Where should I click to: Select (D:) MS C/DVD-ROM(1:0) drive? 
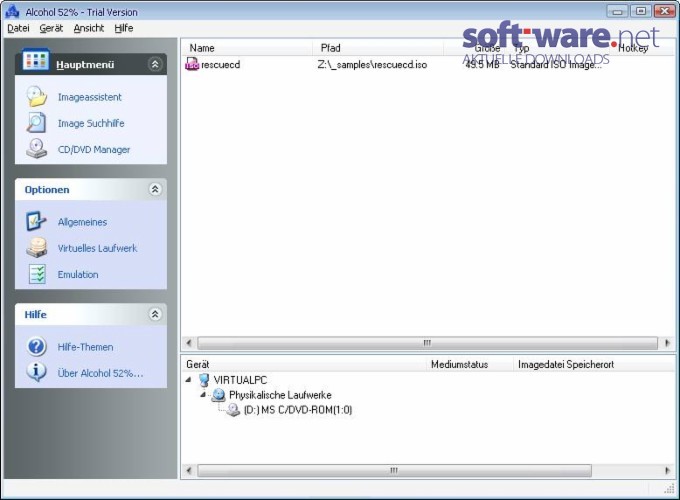pyautogui.click(x=298, y=410)
